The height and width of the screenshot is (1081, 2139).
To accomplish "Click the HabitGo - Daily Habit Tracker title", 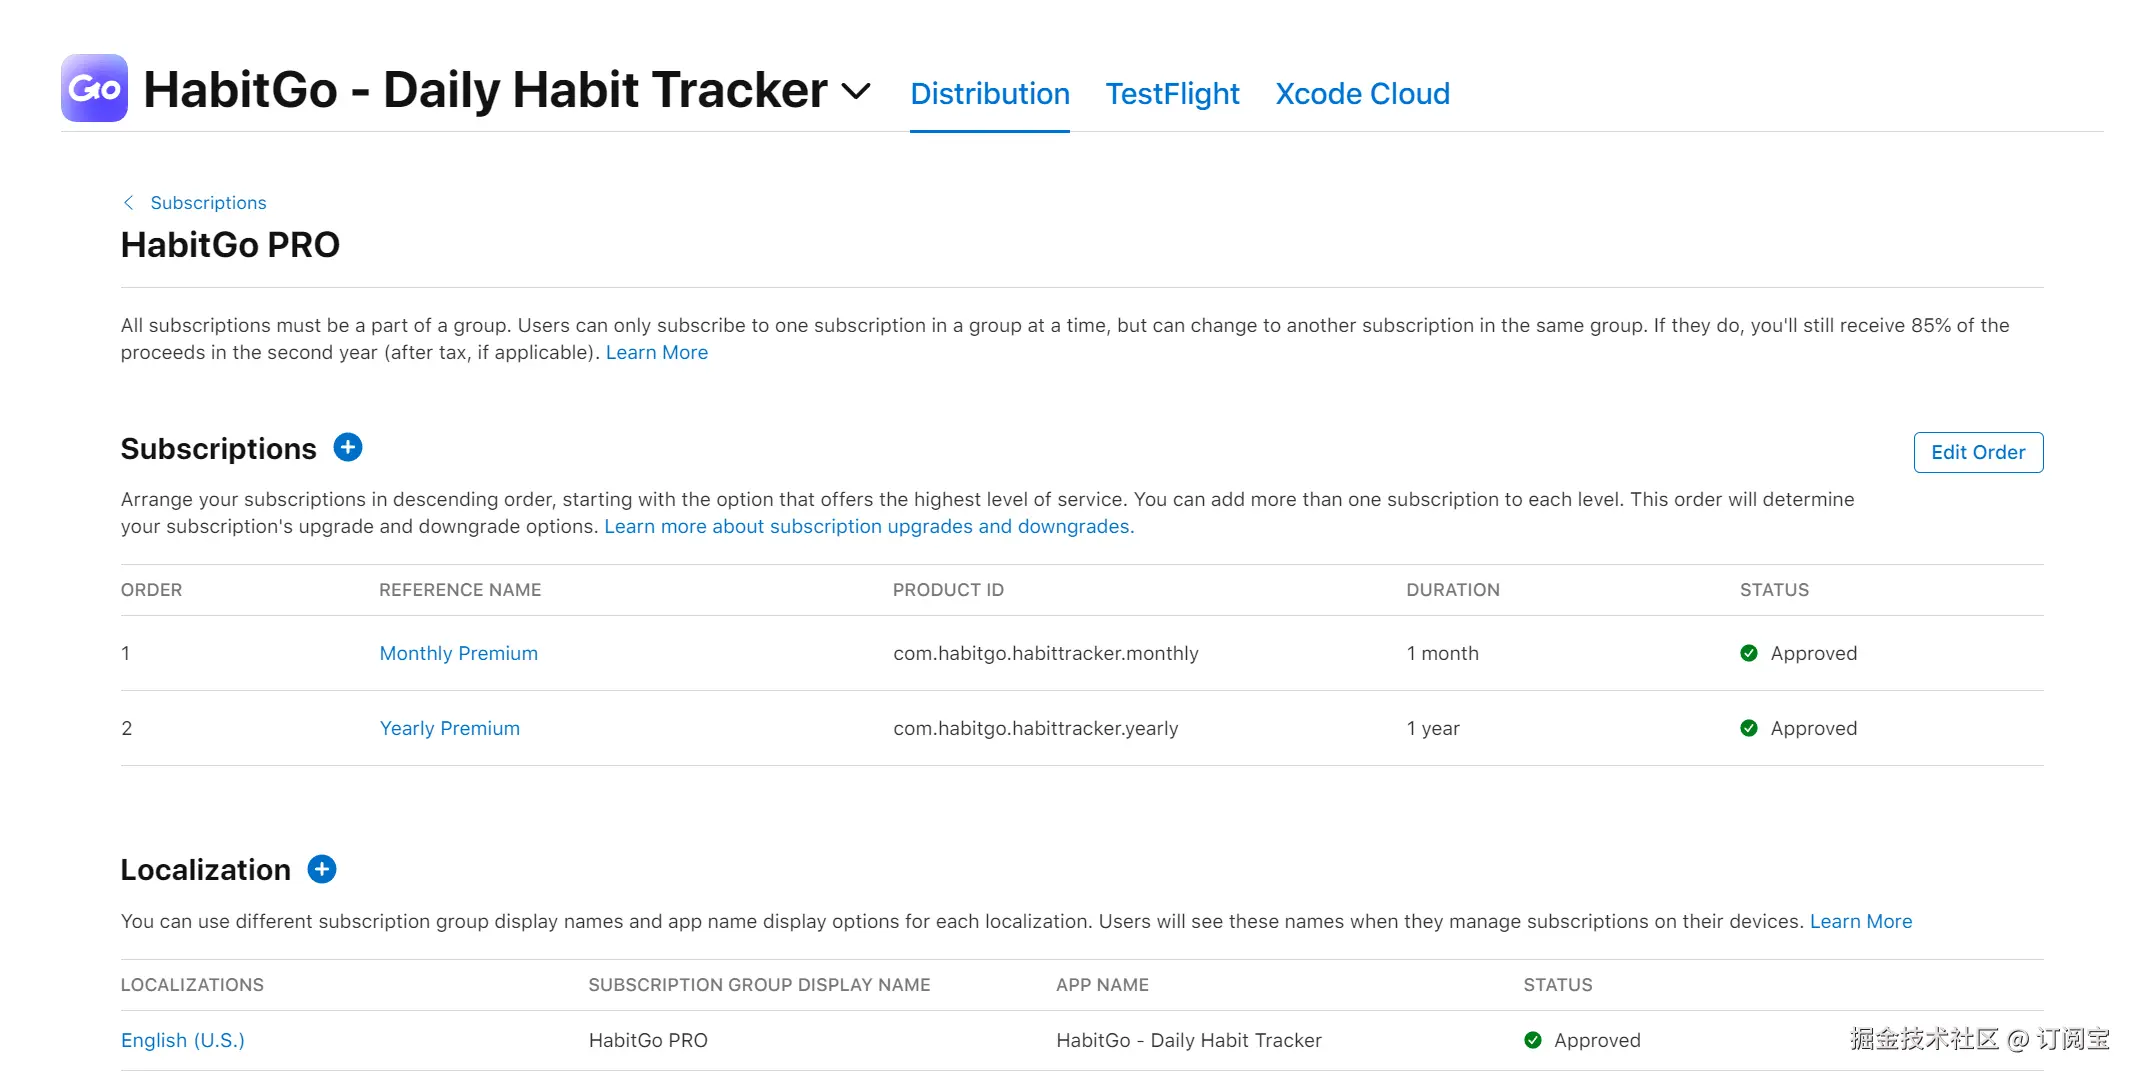I will click(485, 90).
